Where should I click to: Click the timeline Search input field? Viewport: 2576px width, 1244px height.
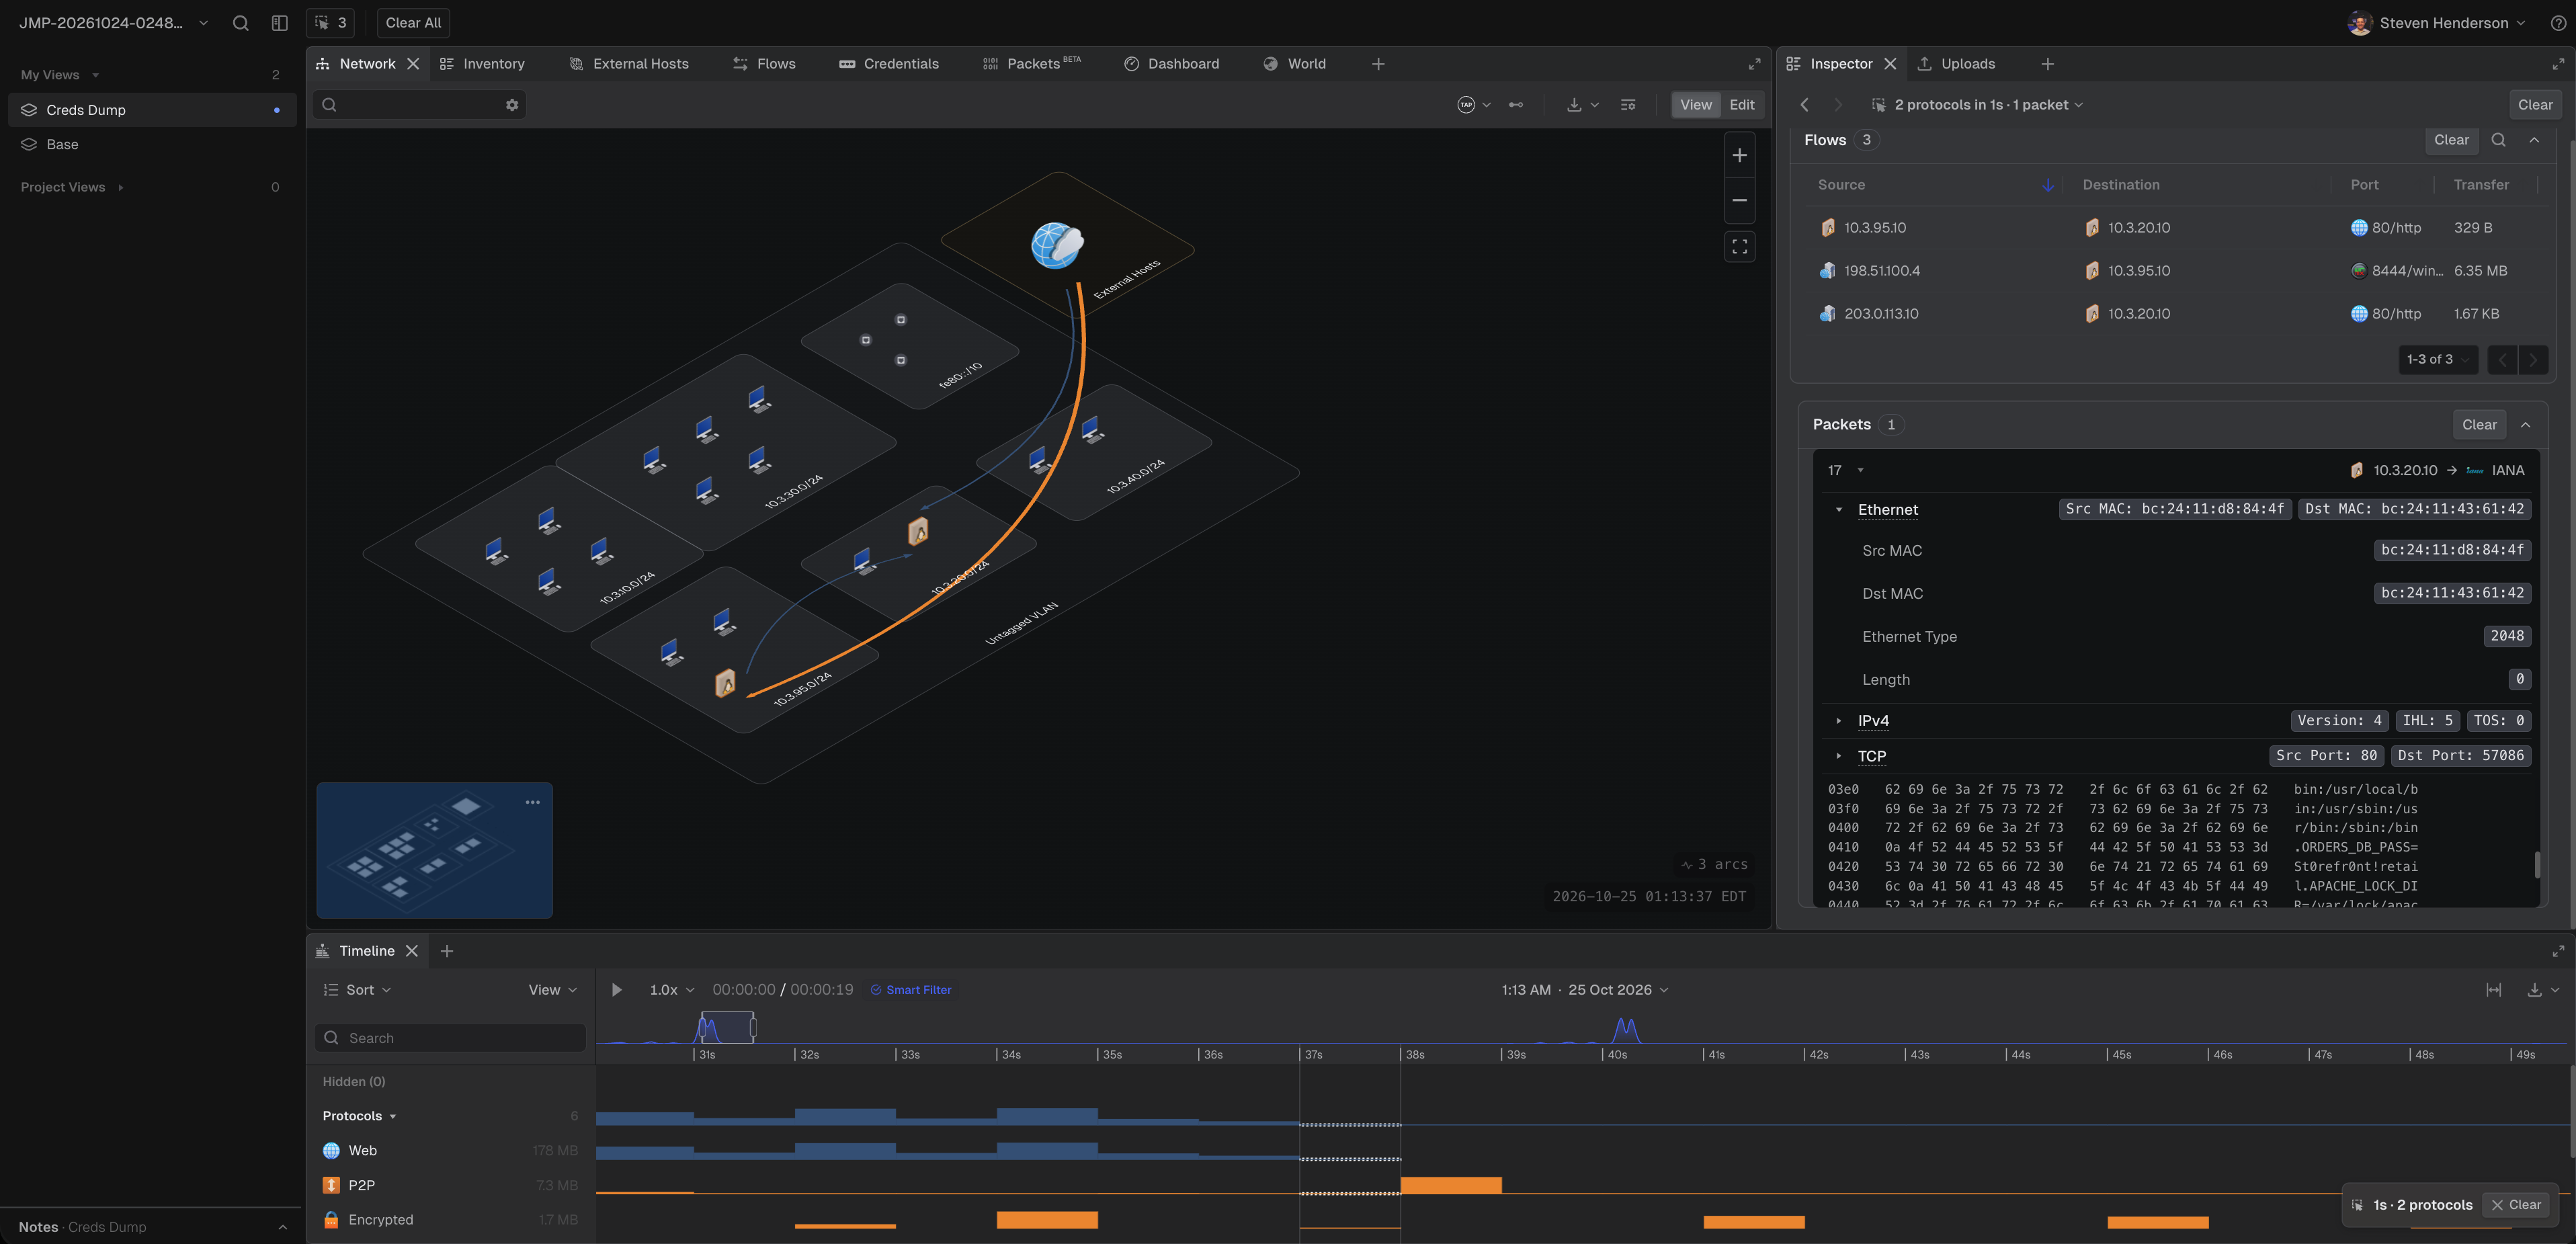pyautogui.click(x=450, y=1038)
